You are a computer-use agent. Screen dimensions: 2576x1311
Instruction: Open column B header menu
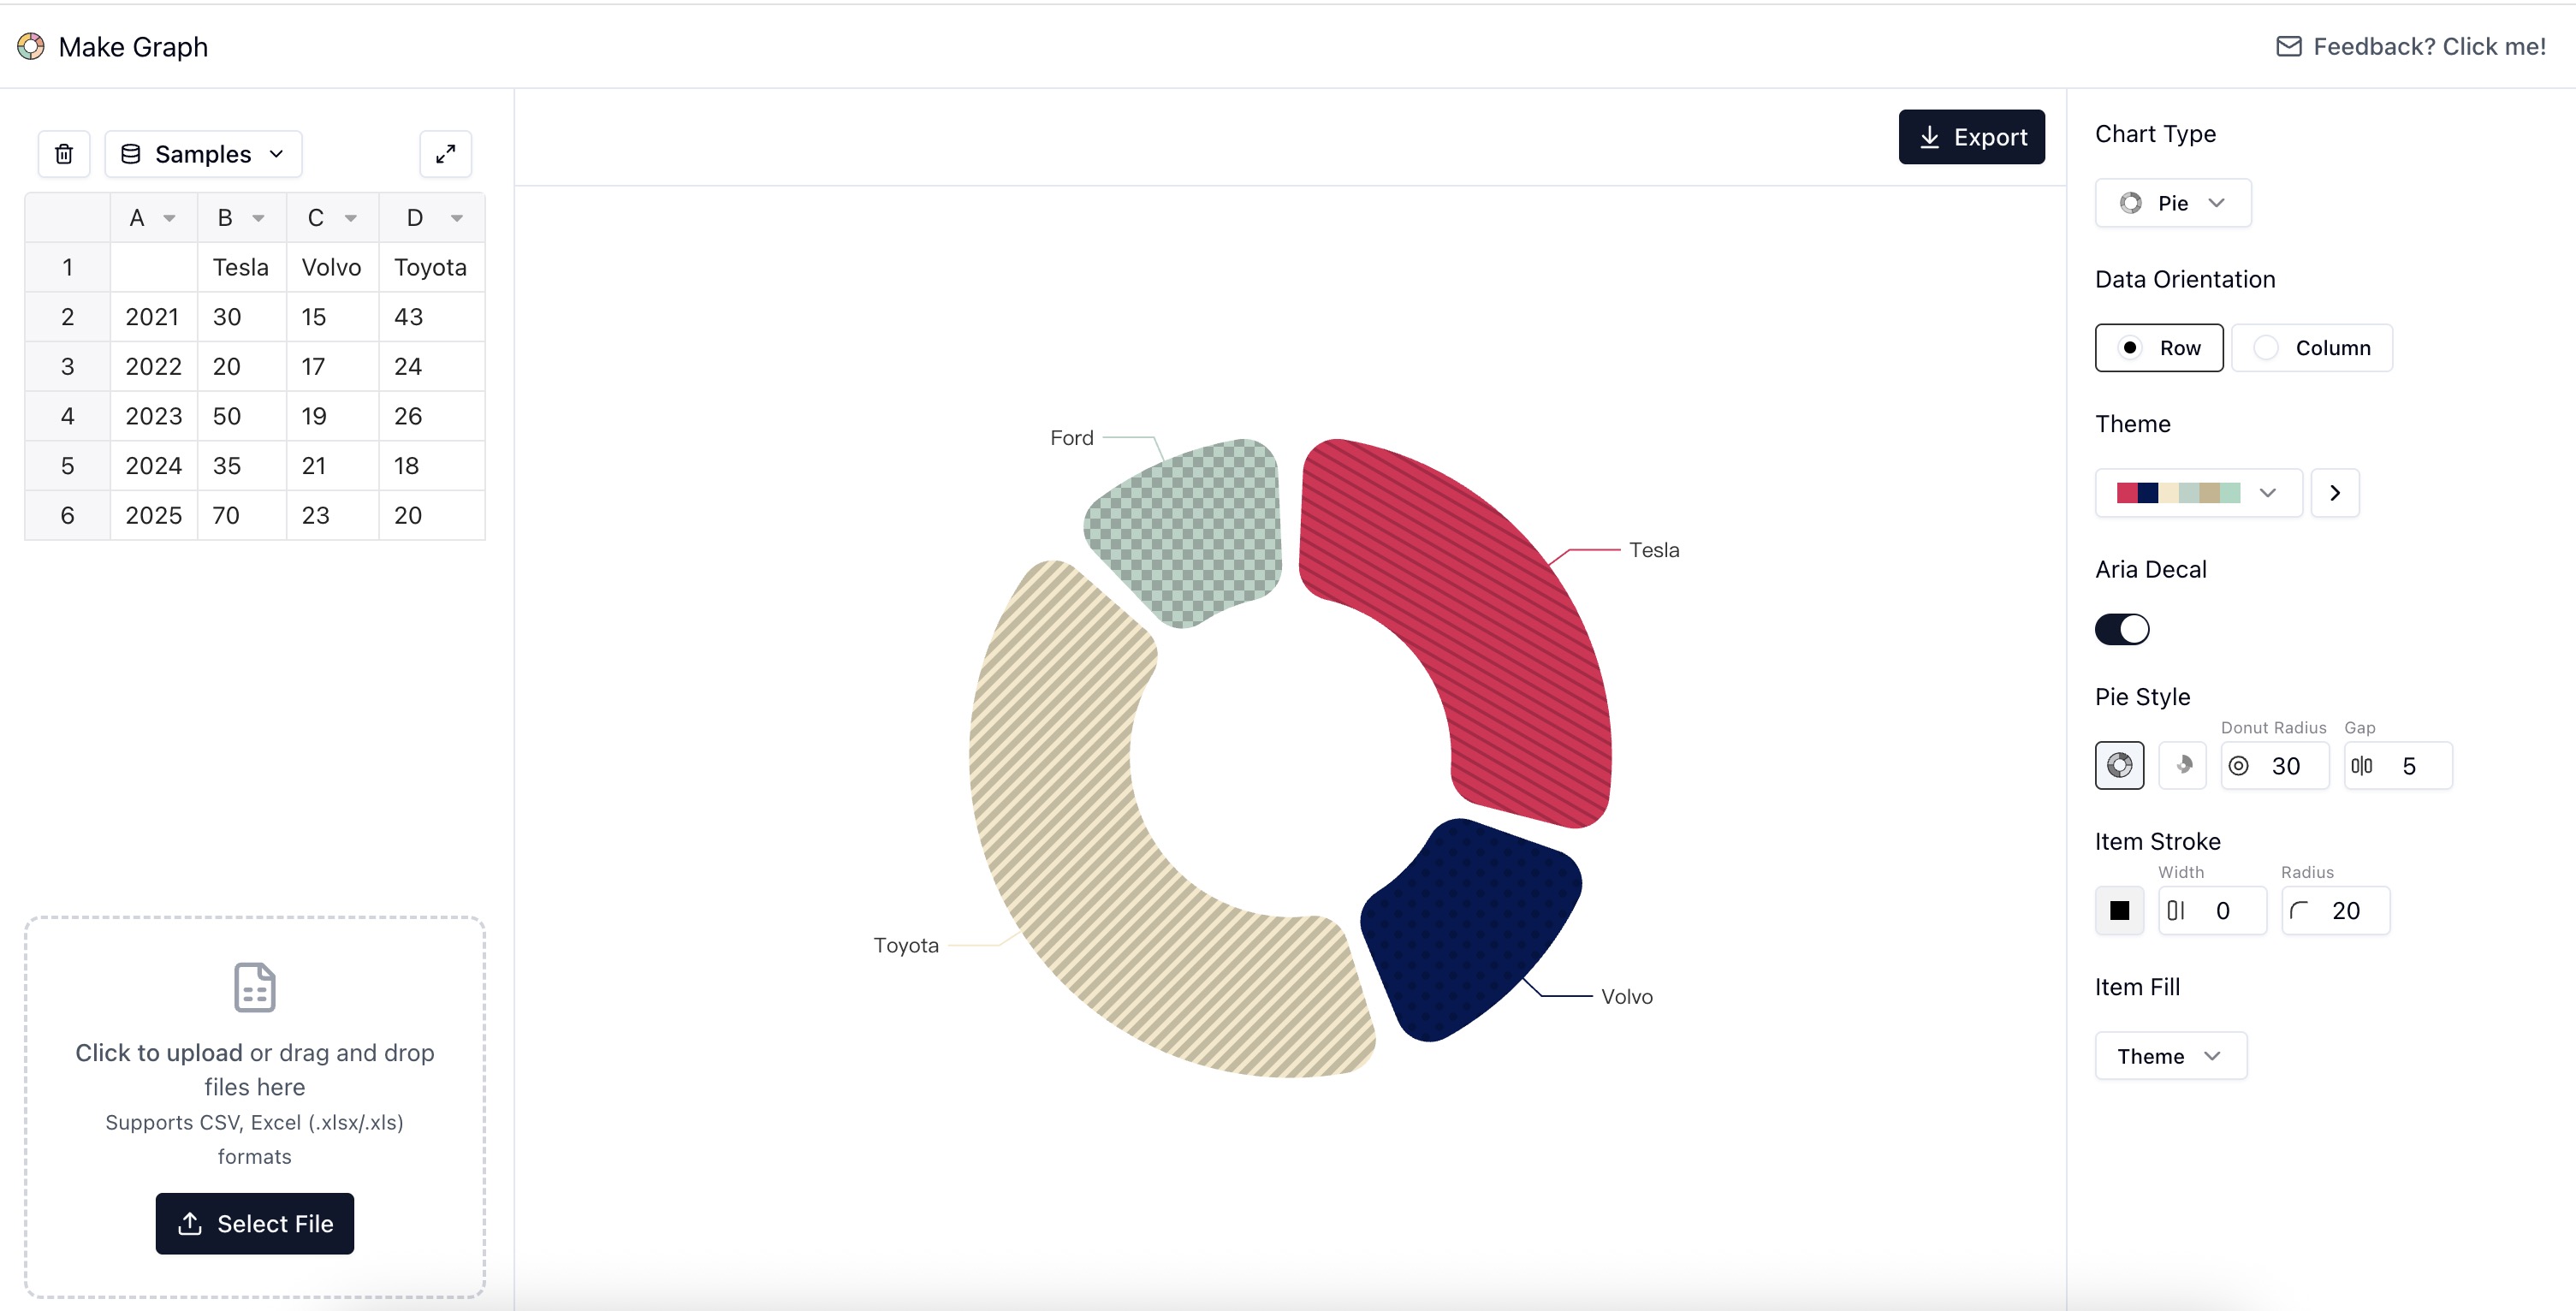pyautogui.click(x=257, y=217)
